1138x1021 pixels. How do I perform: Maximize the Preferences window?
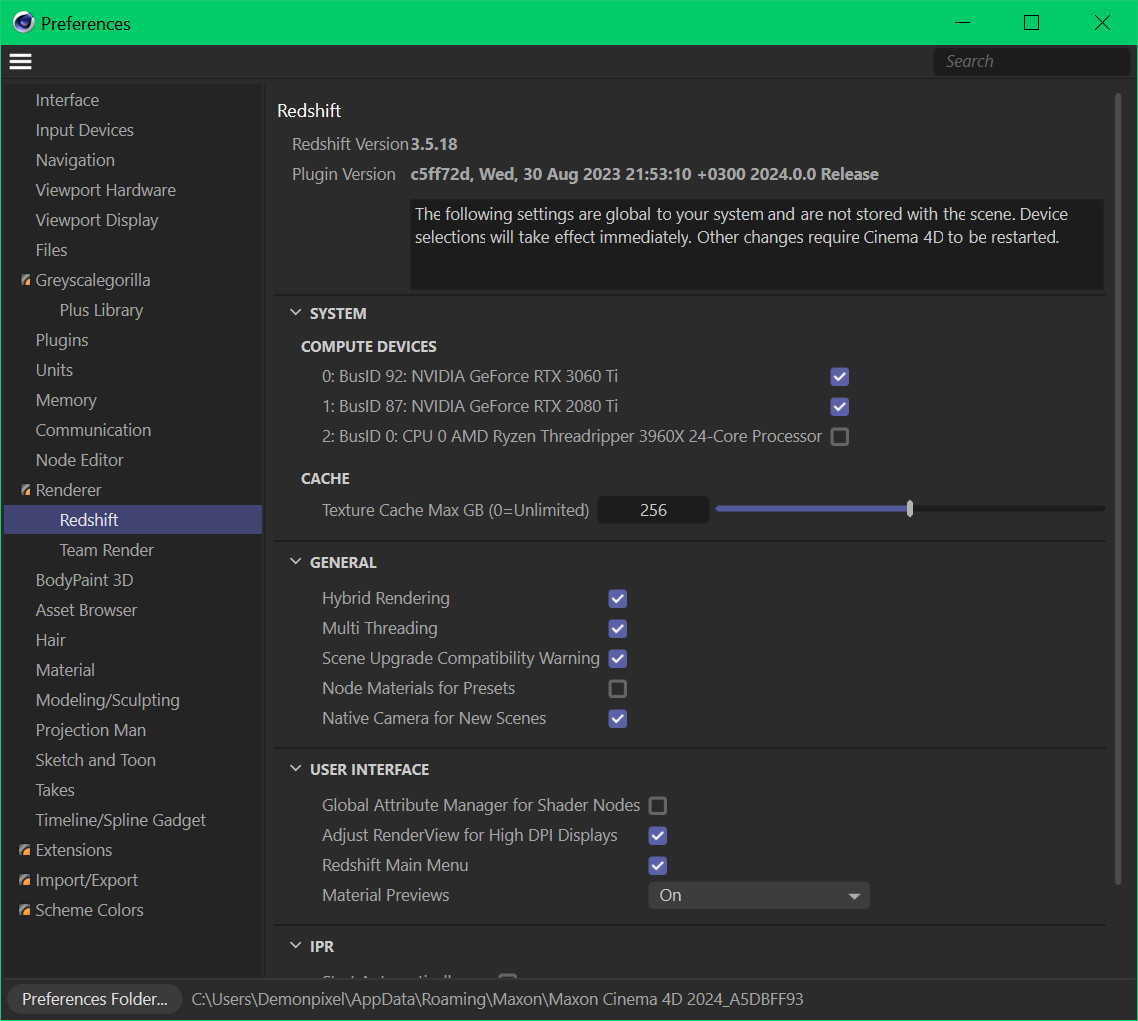tap(1031, 22)
